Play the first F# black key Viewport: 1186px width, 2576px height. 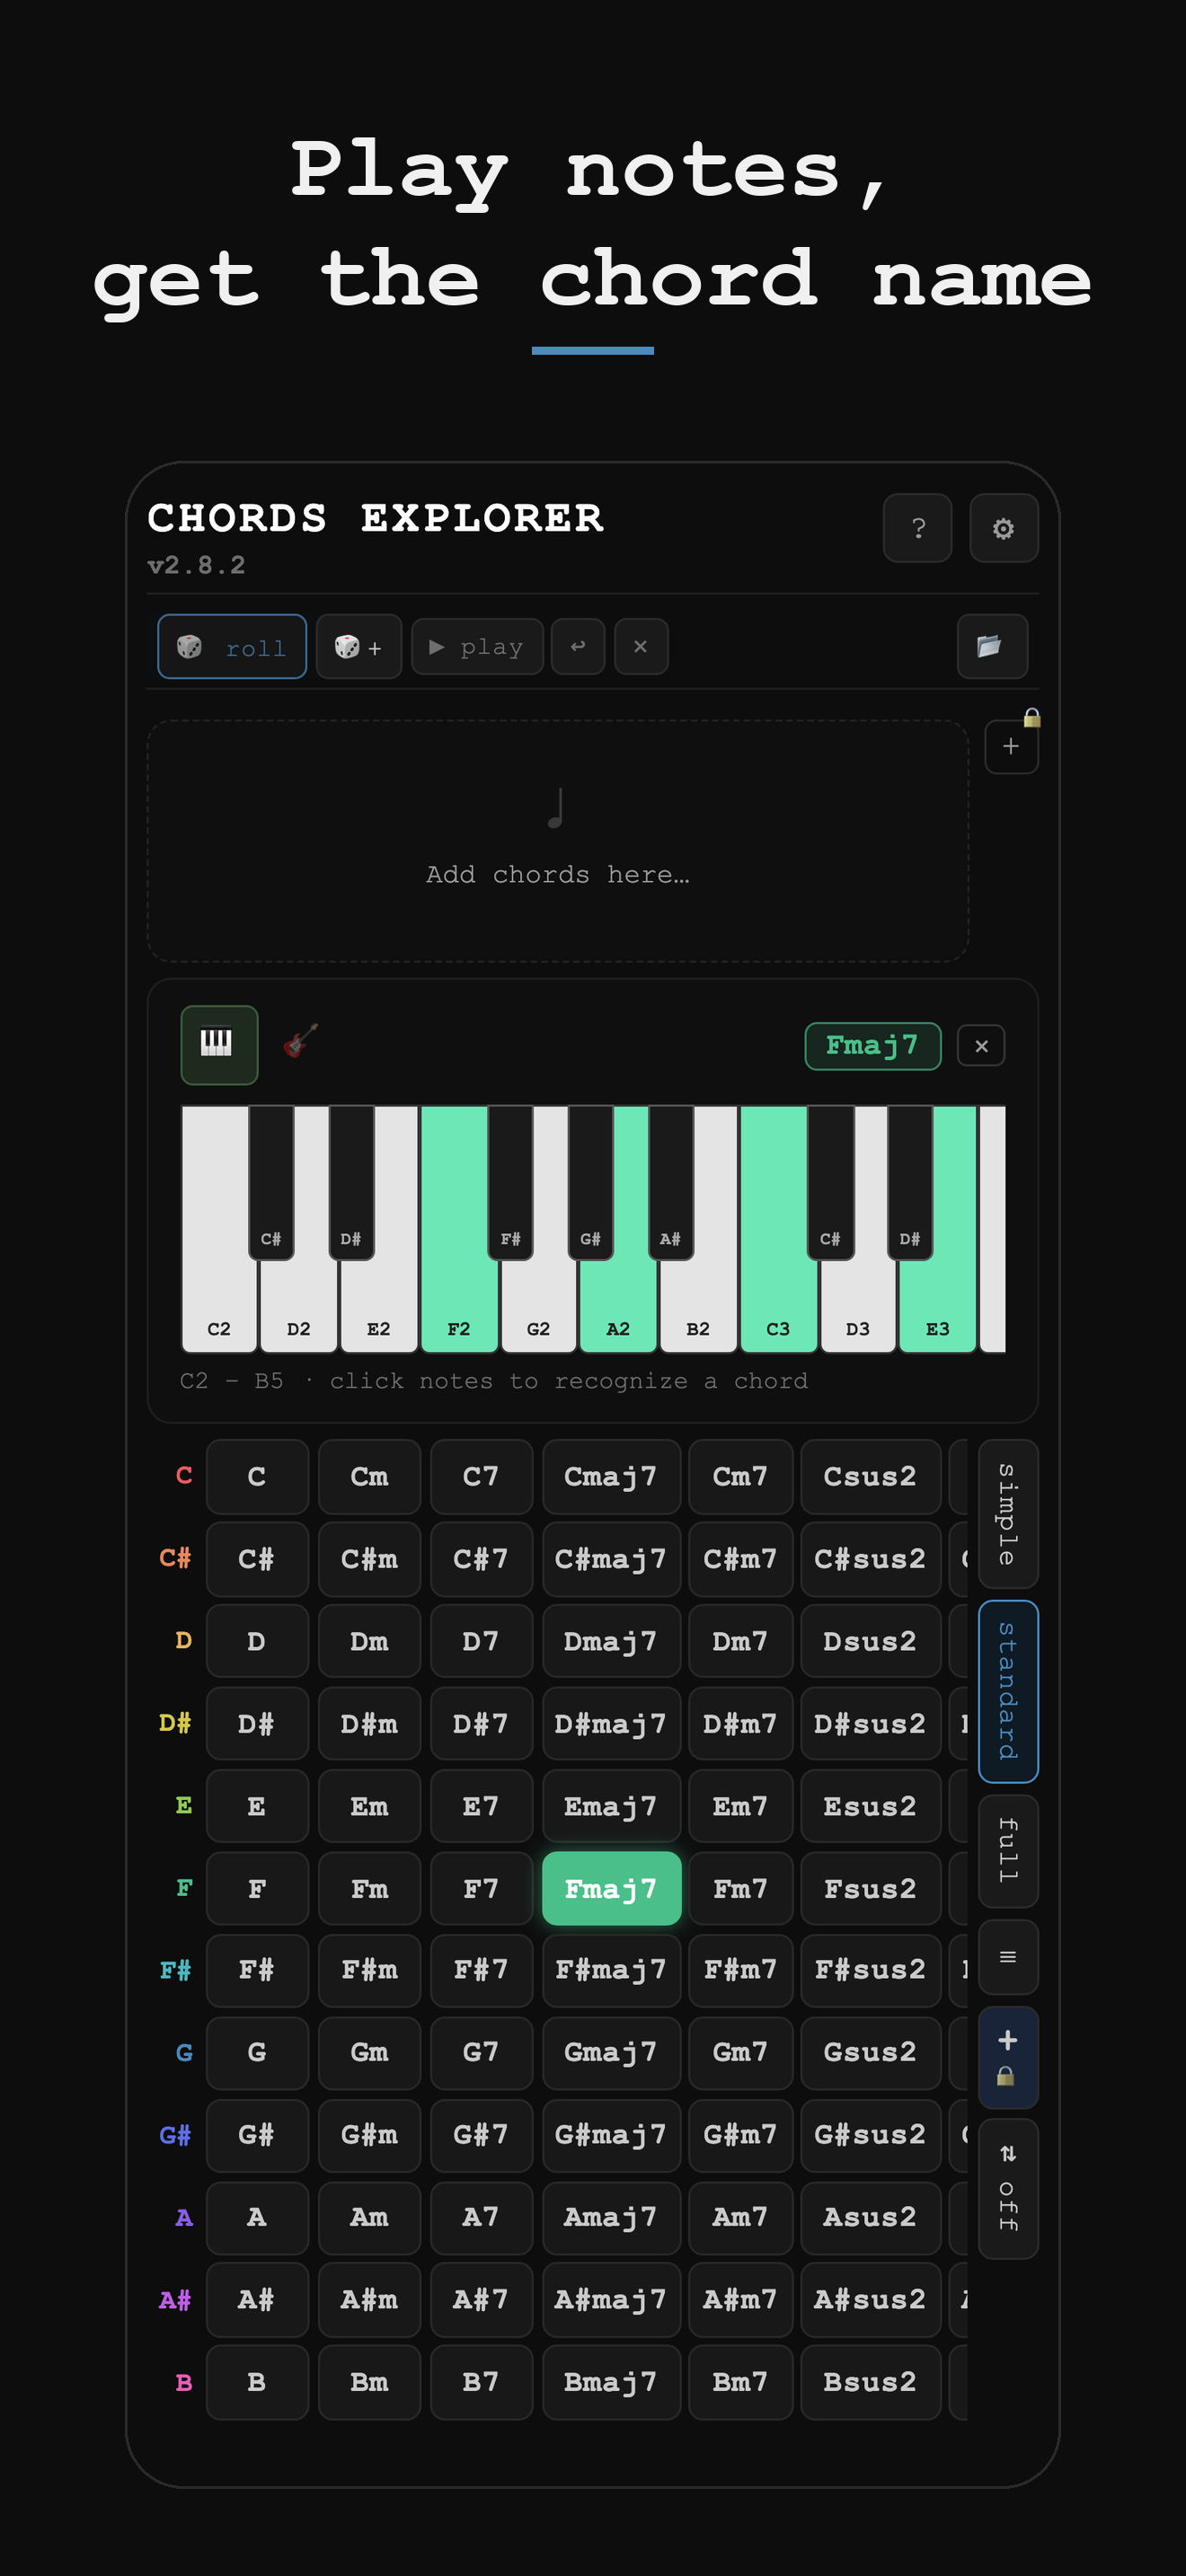pos(510,1182)
